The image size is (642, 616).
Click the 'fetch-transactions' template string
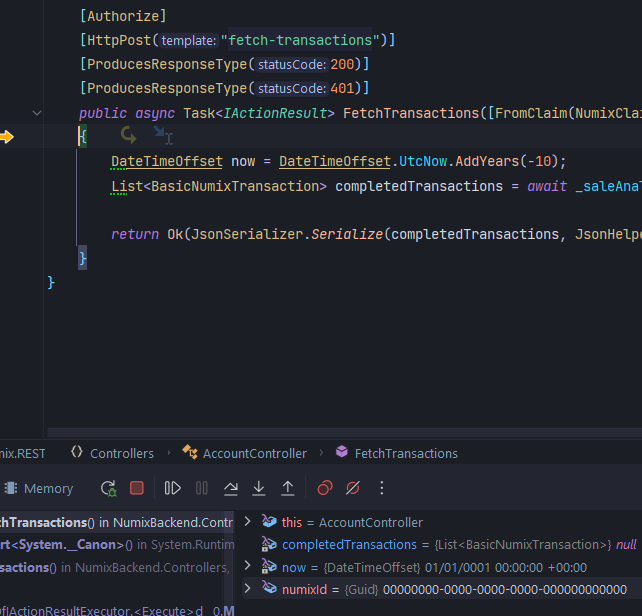(x=300, y=40)
